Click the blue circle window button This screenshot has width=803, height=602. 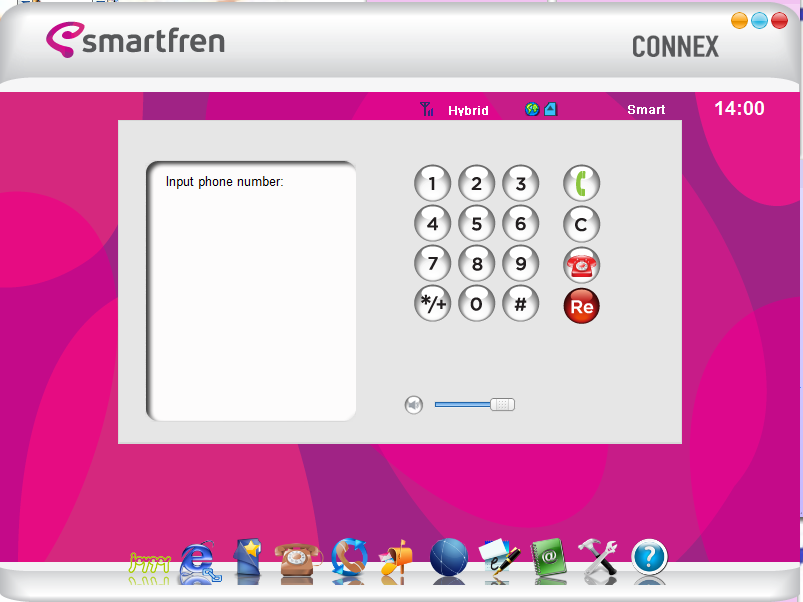759,20
